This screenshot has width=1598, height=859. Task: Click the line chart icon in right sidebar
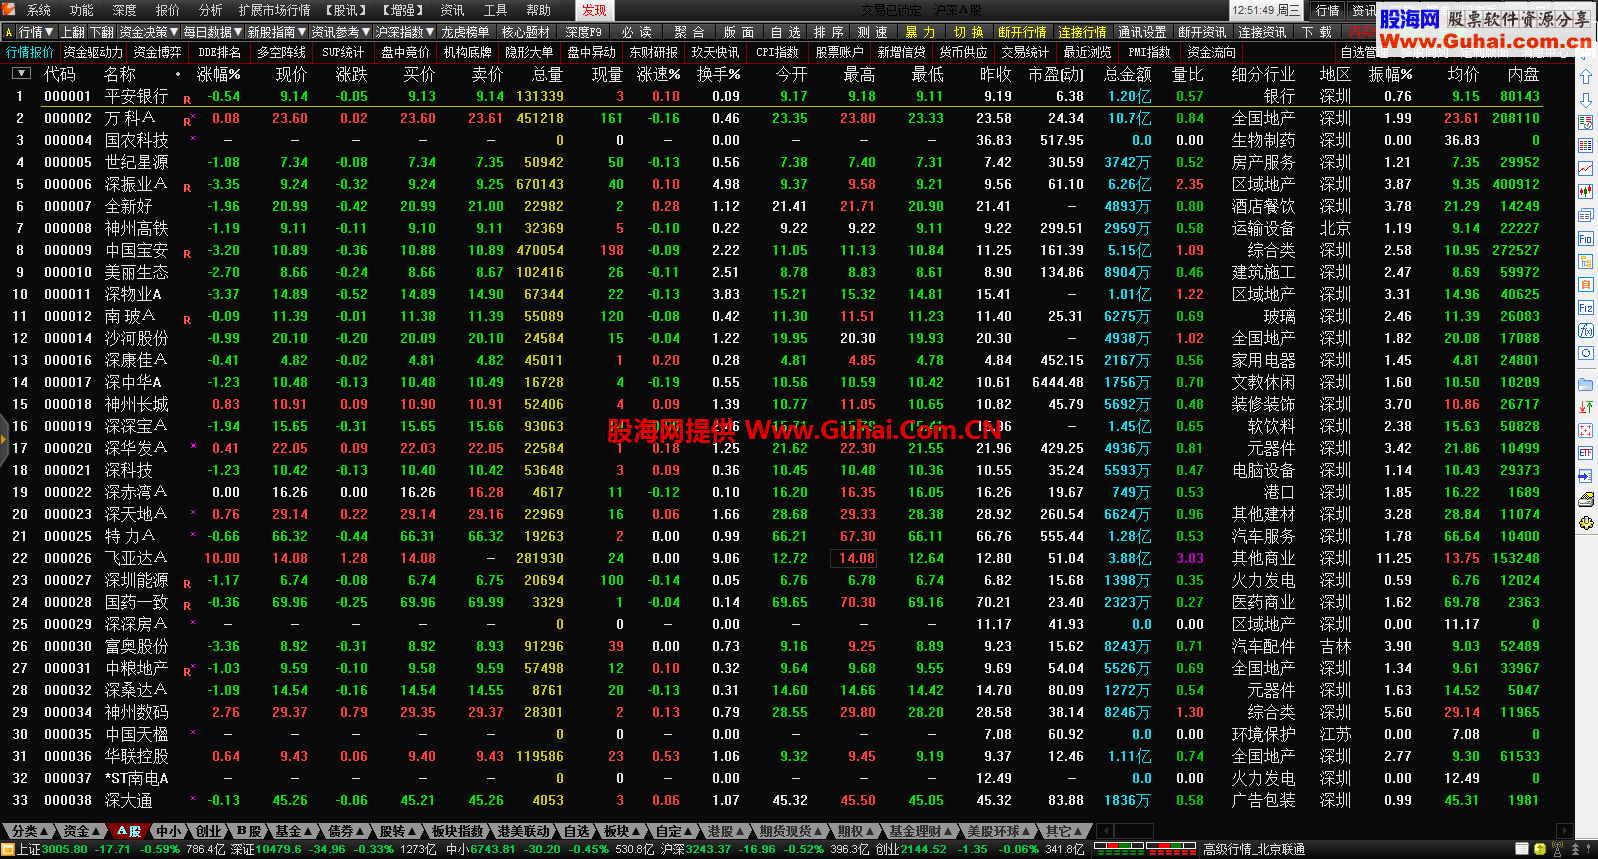1586,168
